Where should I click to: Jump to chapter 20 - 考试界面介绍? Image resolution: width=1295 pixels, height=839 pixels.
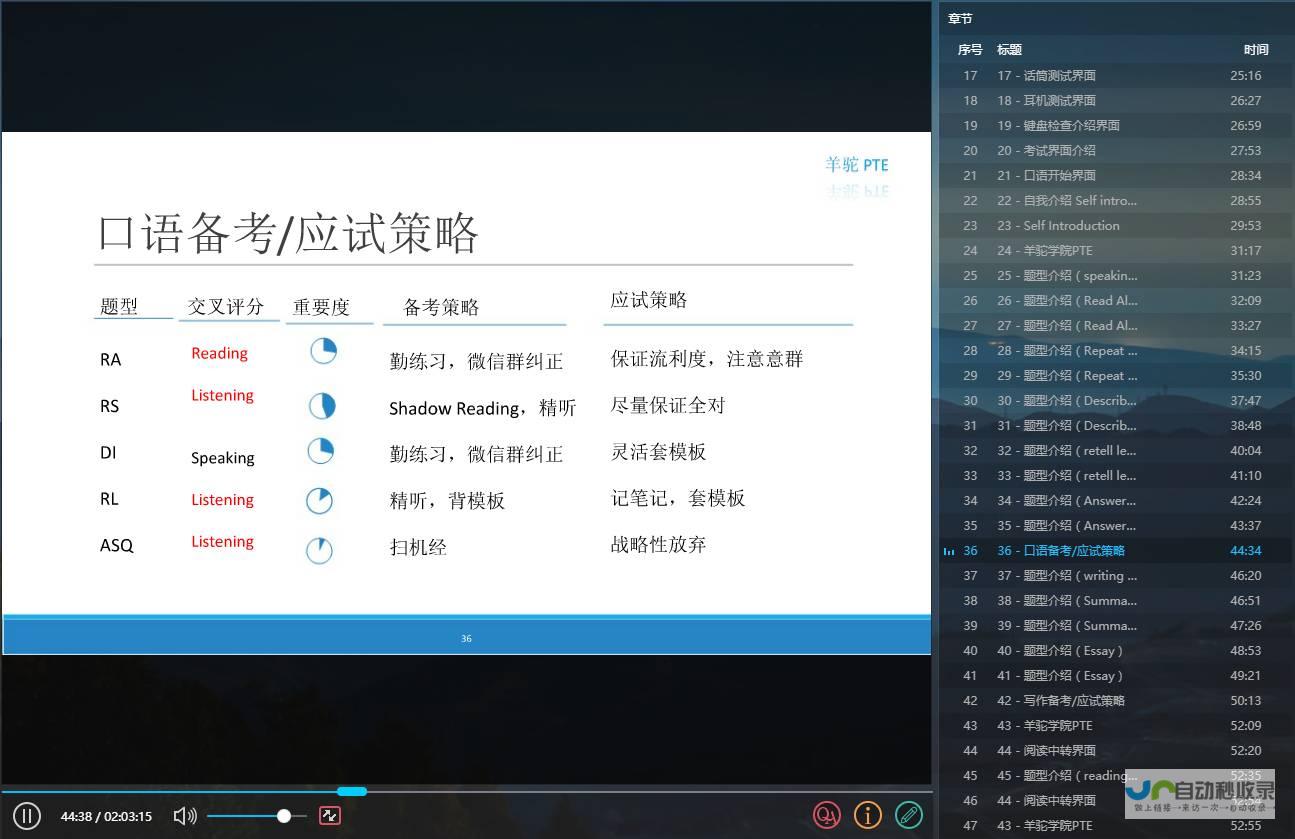tap(1115, 150)
